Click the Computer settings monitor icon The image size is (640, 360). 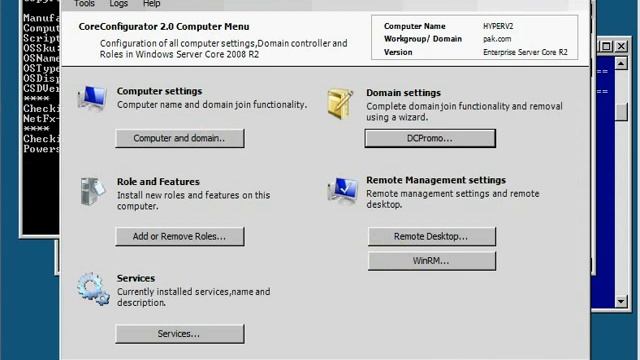(92, 98)
